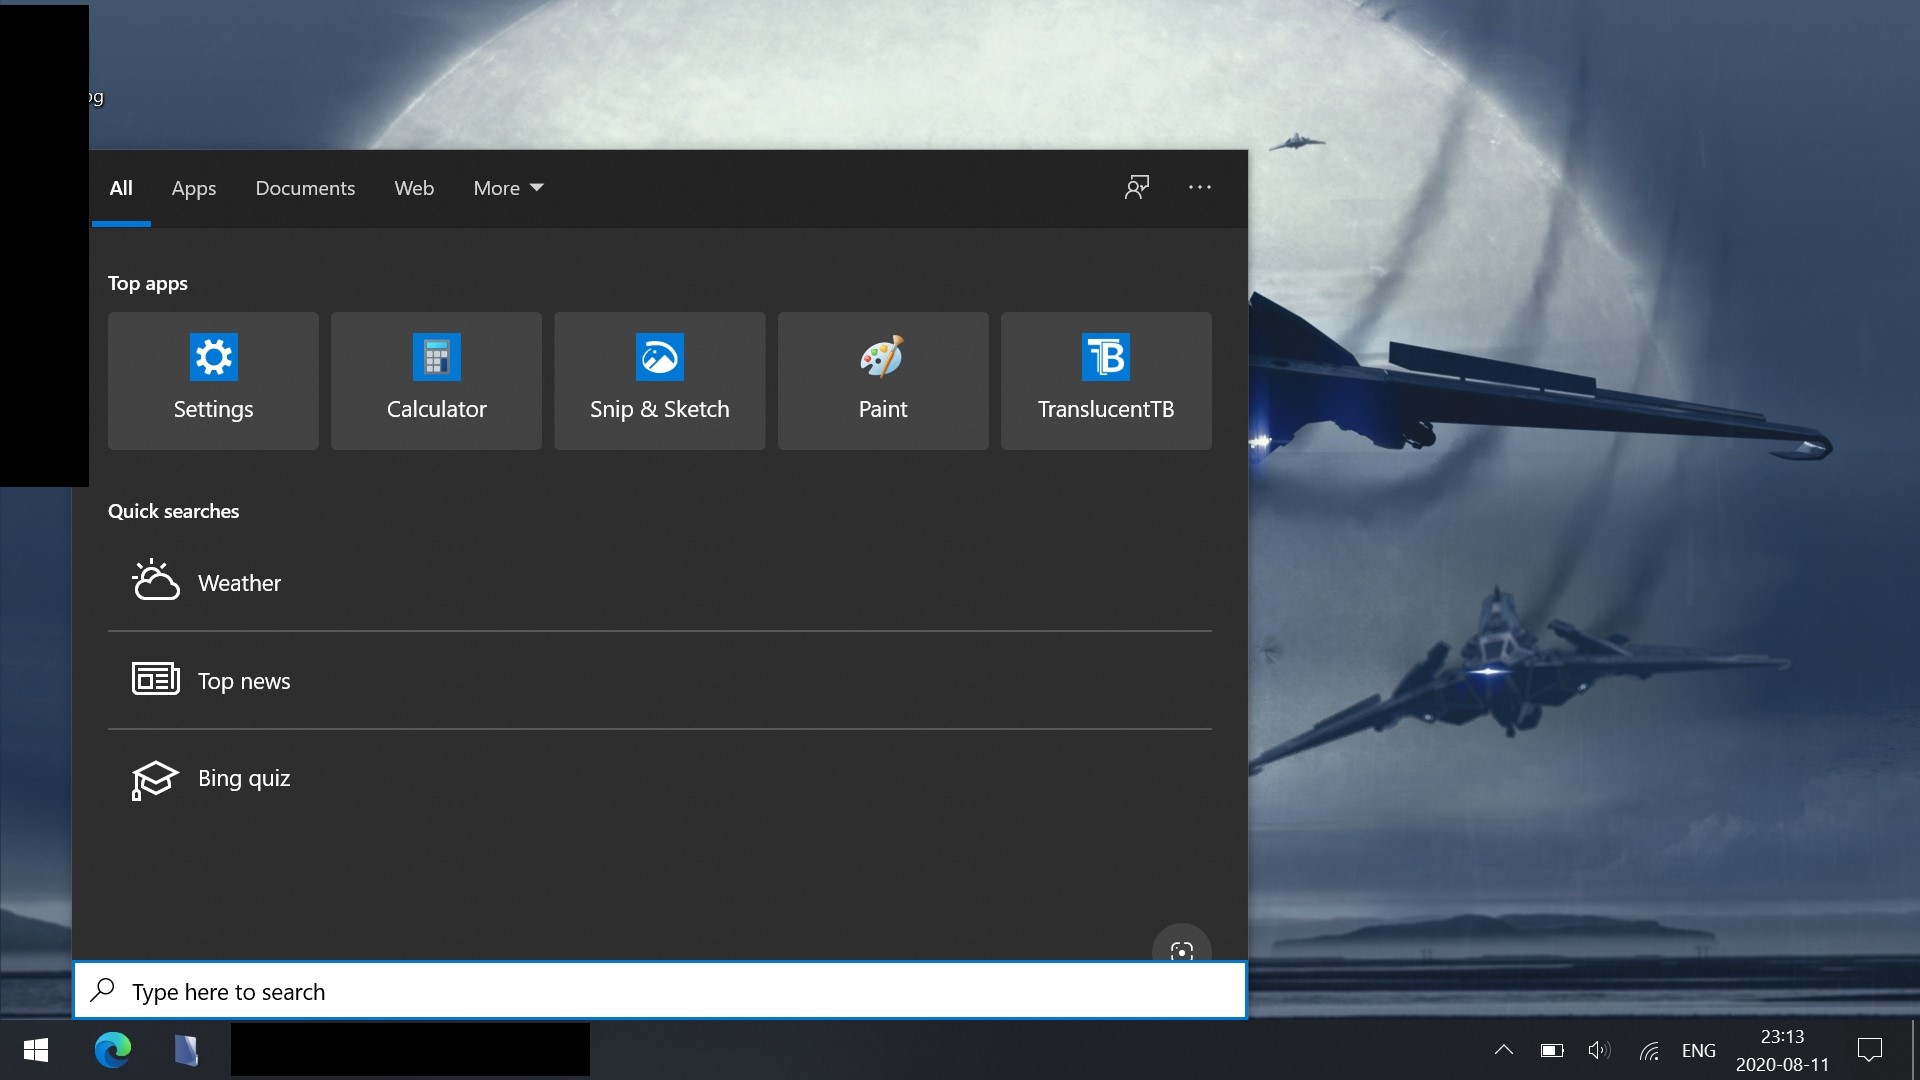Launch Paint from Top apps
1920x1080 pixels.
[883, 381]
